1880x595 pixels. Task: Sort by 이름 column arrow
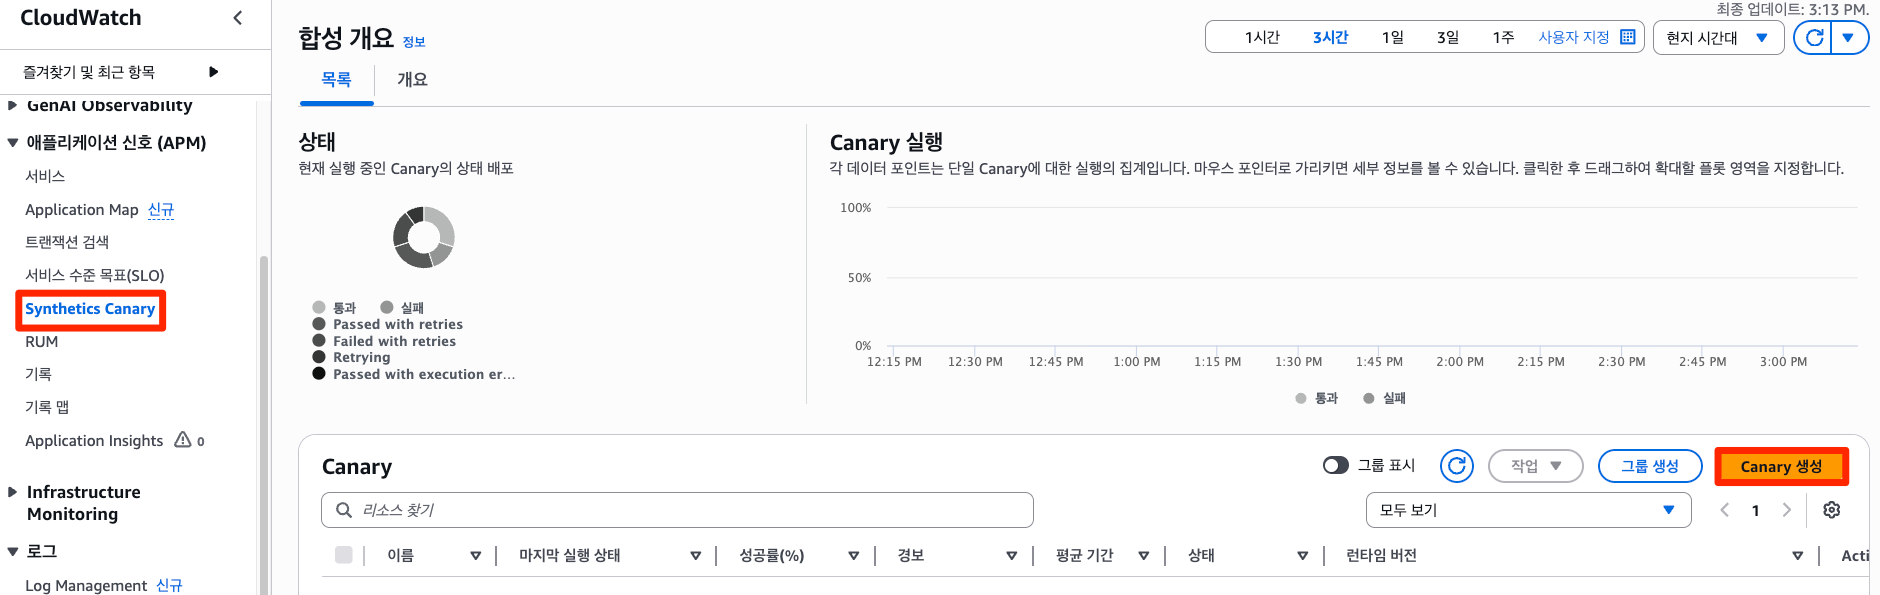pyautogui.click(x=475, y=556)
